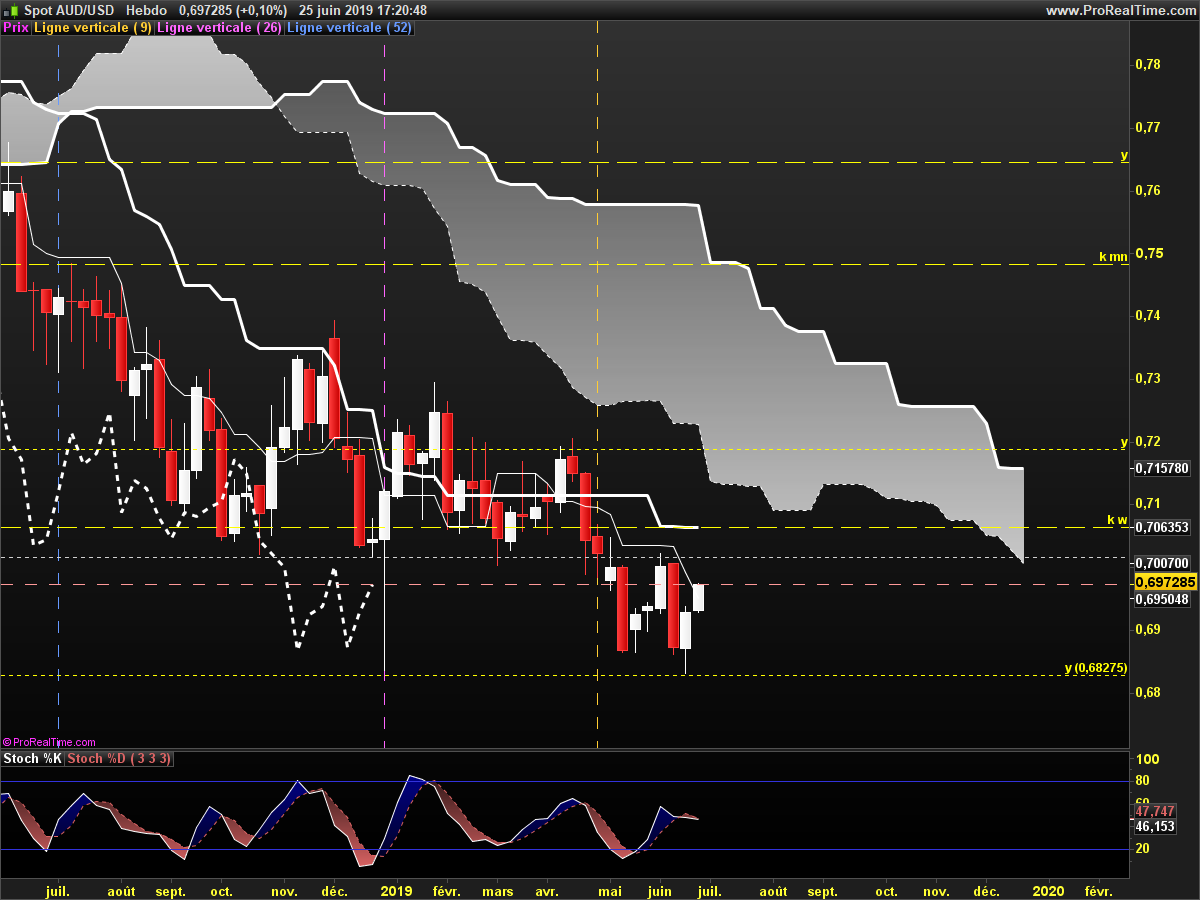This screenshot has width=1200, height=900.
Task: Click the Stoch %K indicator label
Action: [x=32, y=759]
